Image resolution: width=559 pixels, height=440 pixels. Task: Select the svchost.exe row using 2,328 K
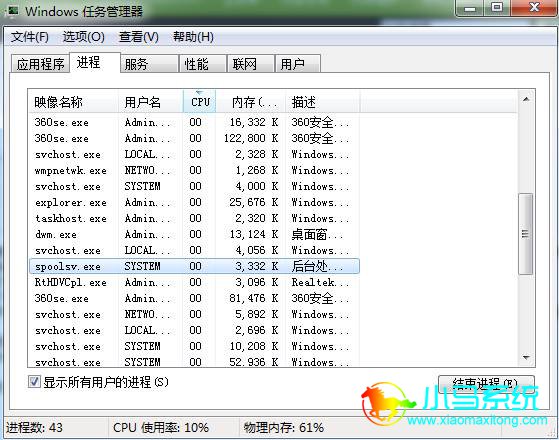click(x=195, y=154)
